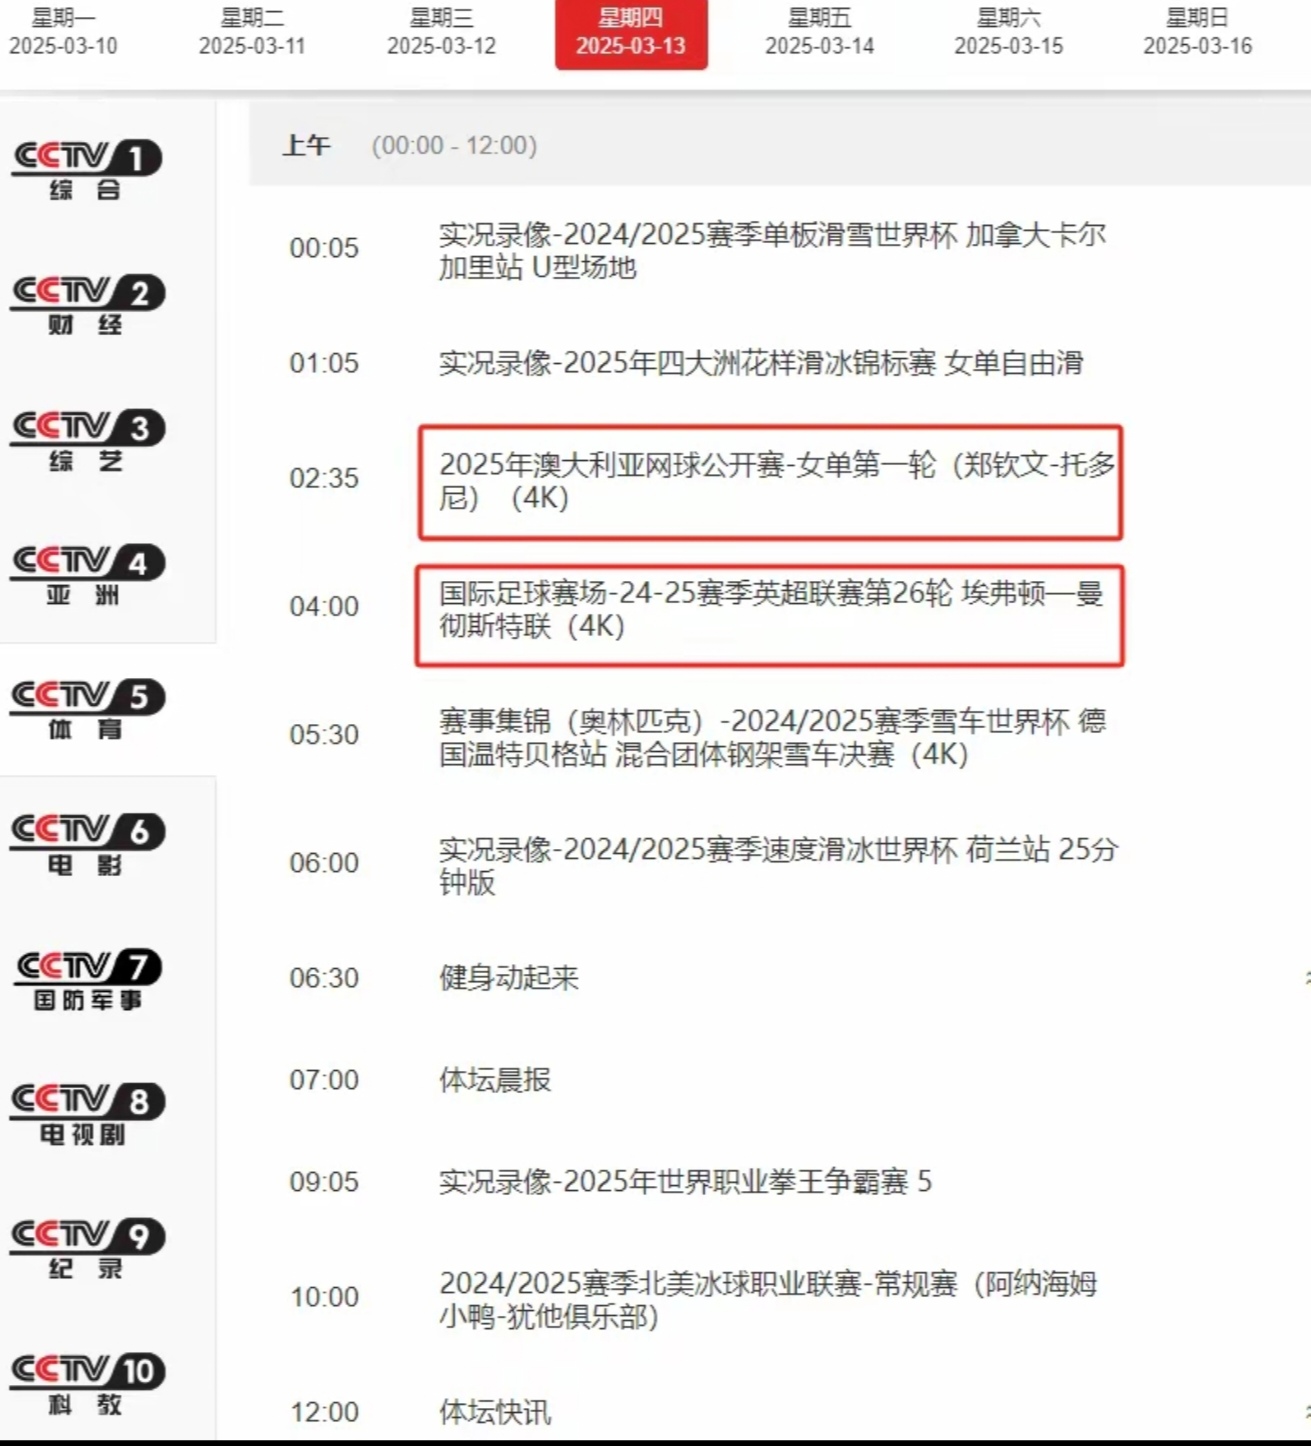Select the CCTV 8 电视剧 channel logo

pyautogui.click(x=87, y=1115)
